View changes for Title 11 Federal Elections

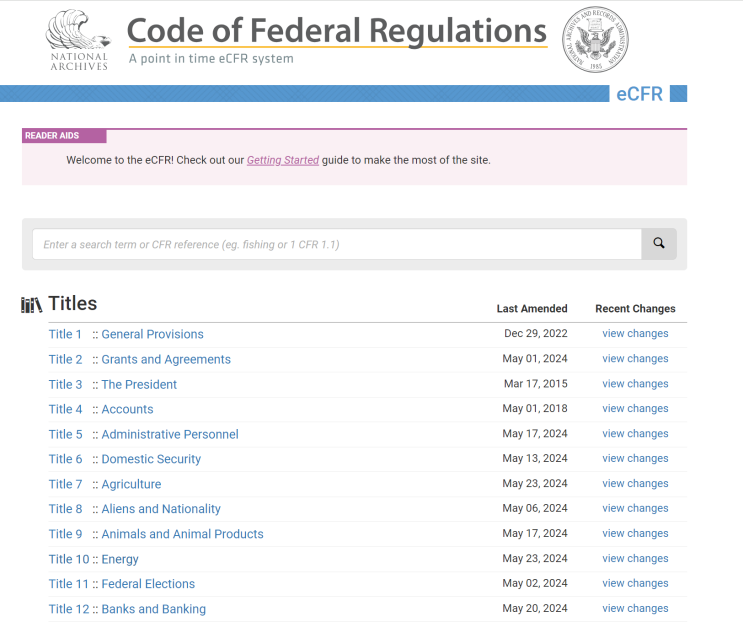(635, 584)
